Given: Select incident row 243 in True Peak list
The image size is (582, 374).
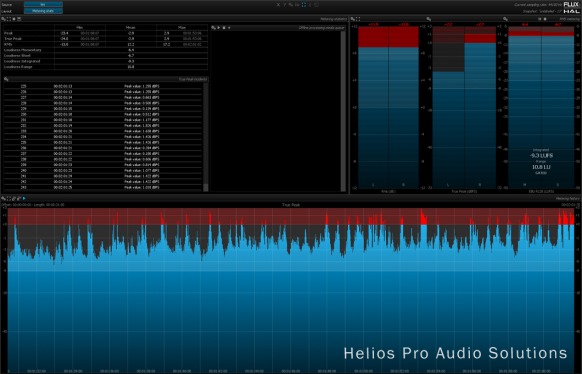Looking at the screenshot, I should coord(103,187).
